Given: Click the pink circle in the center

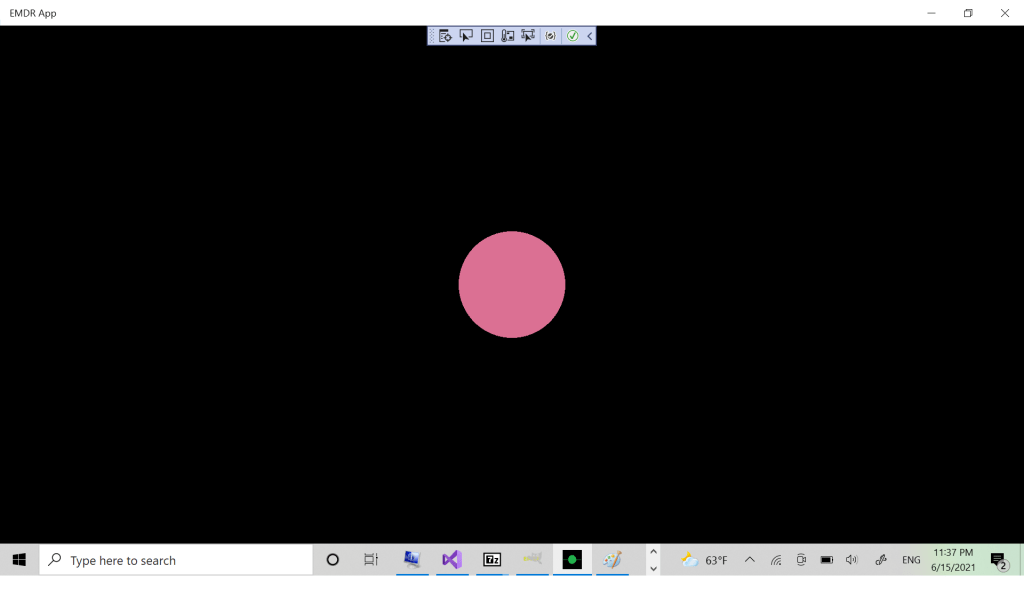Looking at the screenshot, I should 512,285.
